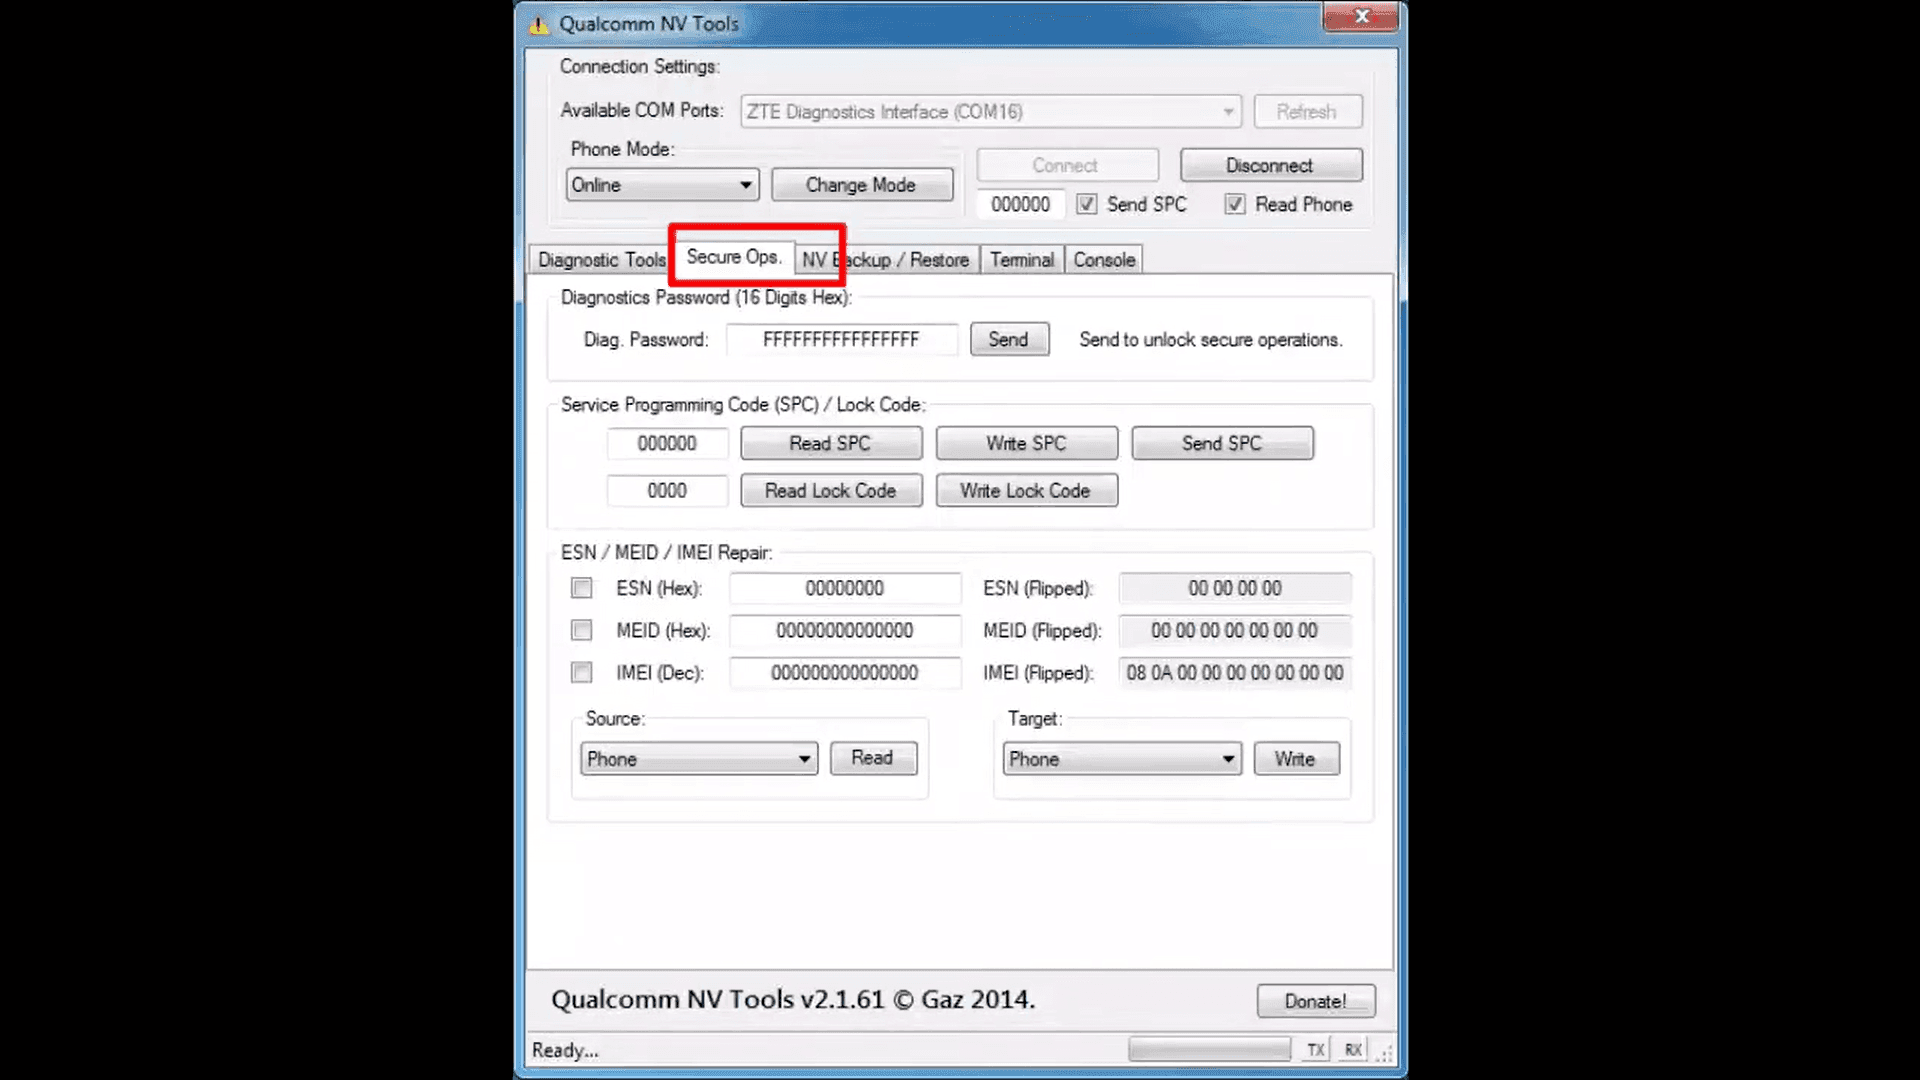This screenshot has width=1920, height=1080.
Task: Open the Terminal tab
Action: click(1021, 260)
